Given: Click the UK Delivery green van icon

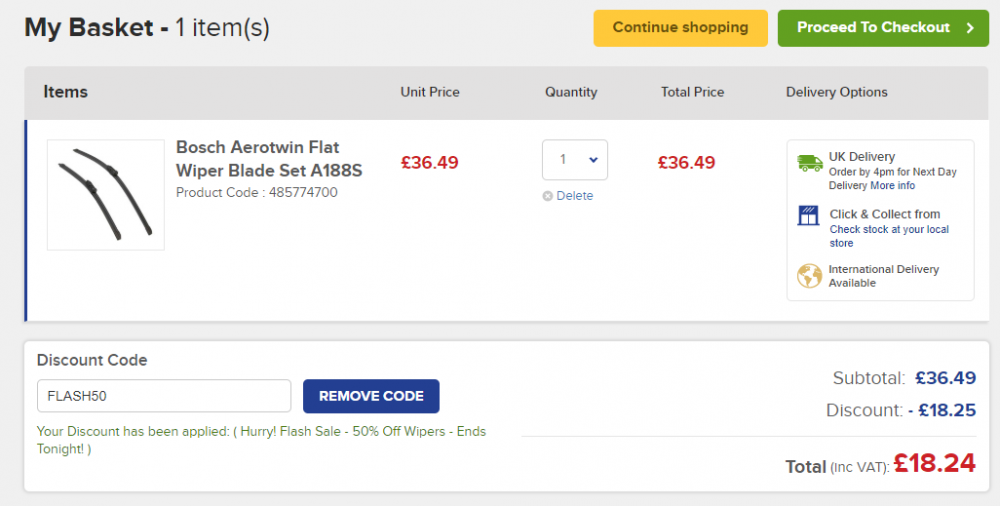Looking at the screenshot, I should point(810,163).
